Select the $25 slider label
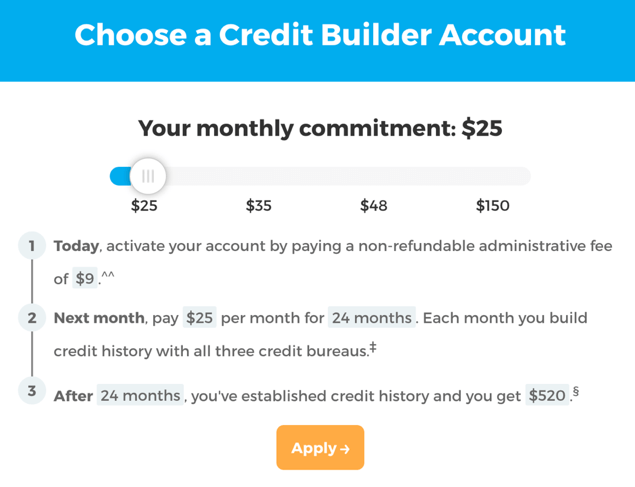This screenshot has height=487, width=635. point(144,206)
